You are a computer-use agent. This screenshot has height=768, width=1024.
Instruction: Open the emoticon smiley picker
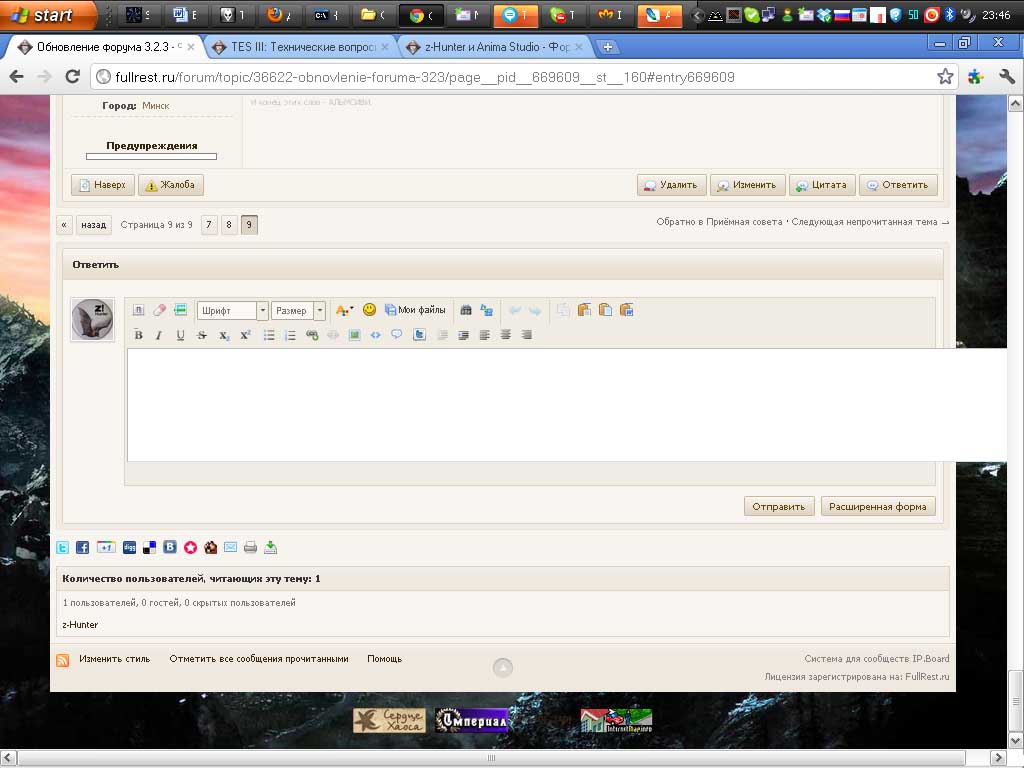pos(369,310)
